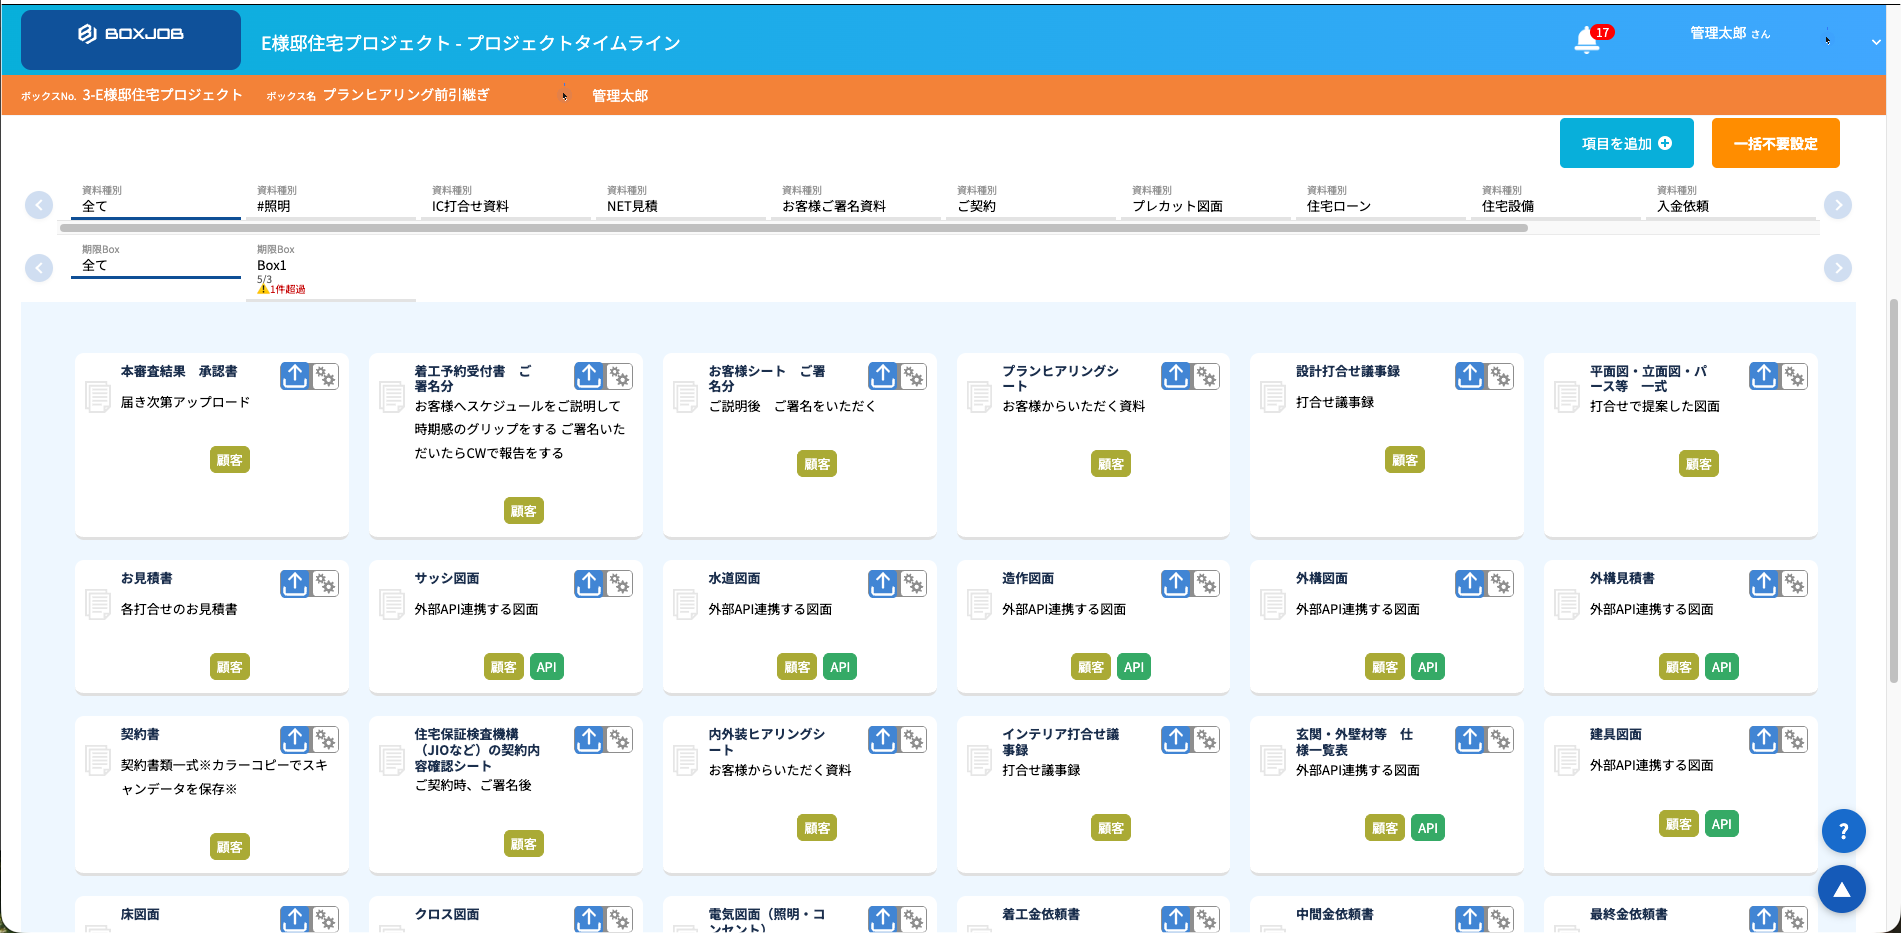
Task: Open the notification bell with 17 alerts
Action: tap(1587, 40)
